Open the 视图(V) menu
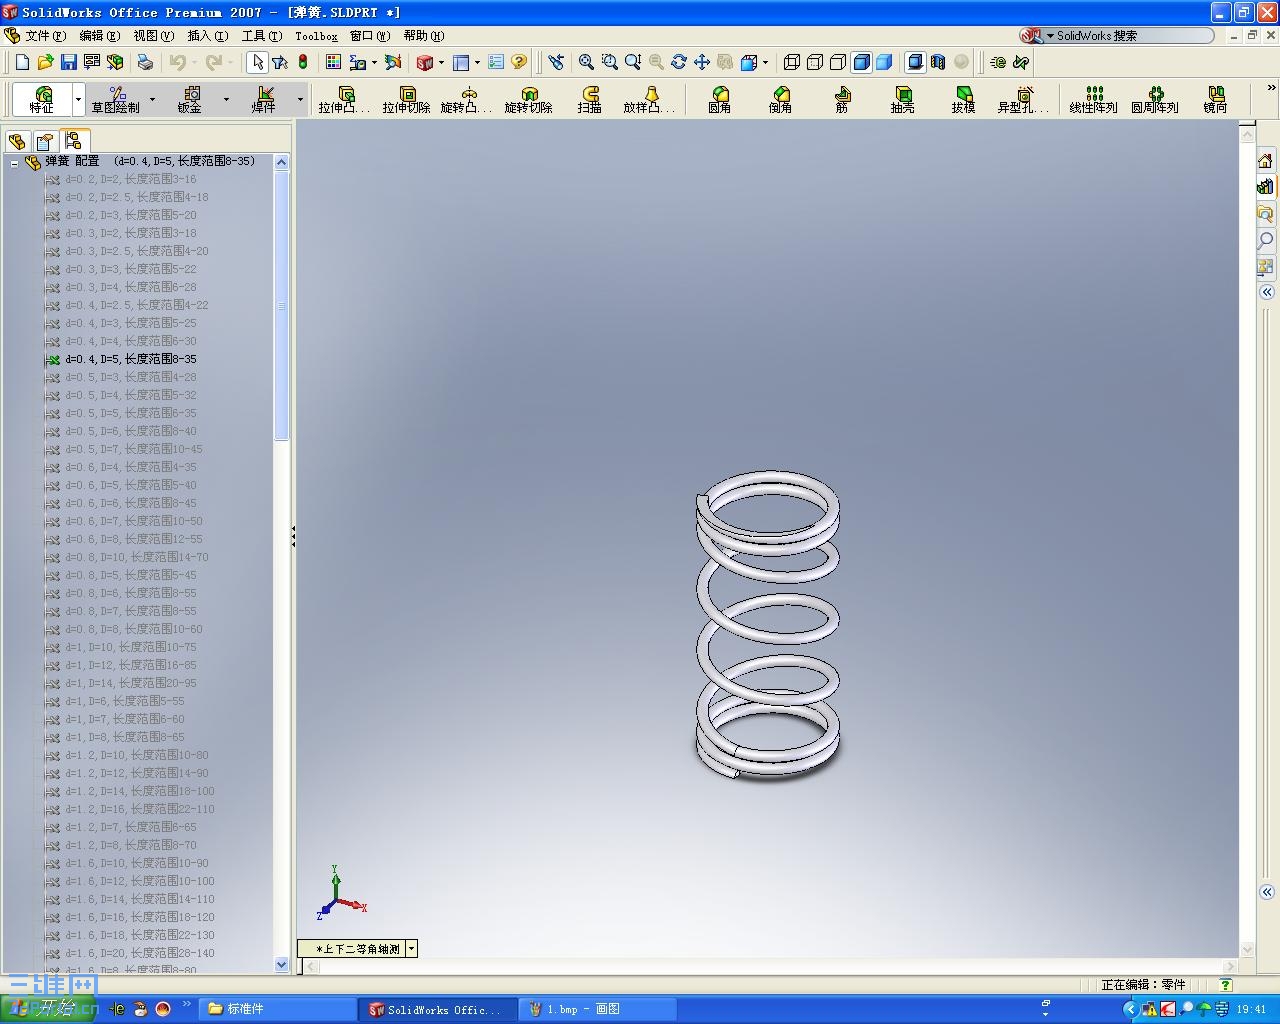The width and height of the screenshot is (1280, 1024). (153, 36)
